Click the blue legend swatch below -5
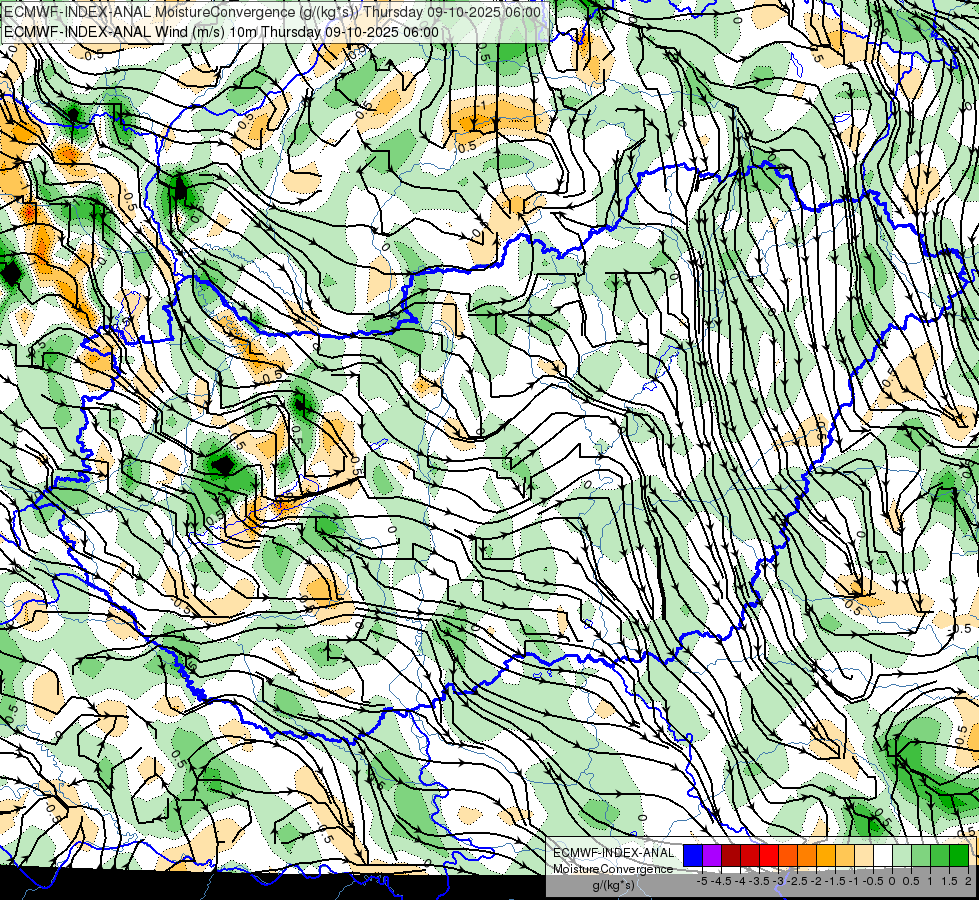Viewport: 979px width, 900px height. (x=693, y=855)
